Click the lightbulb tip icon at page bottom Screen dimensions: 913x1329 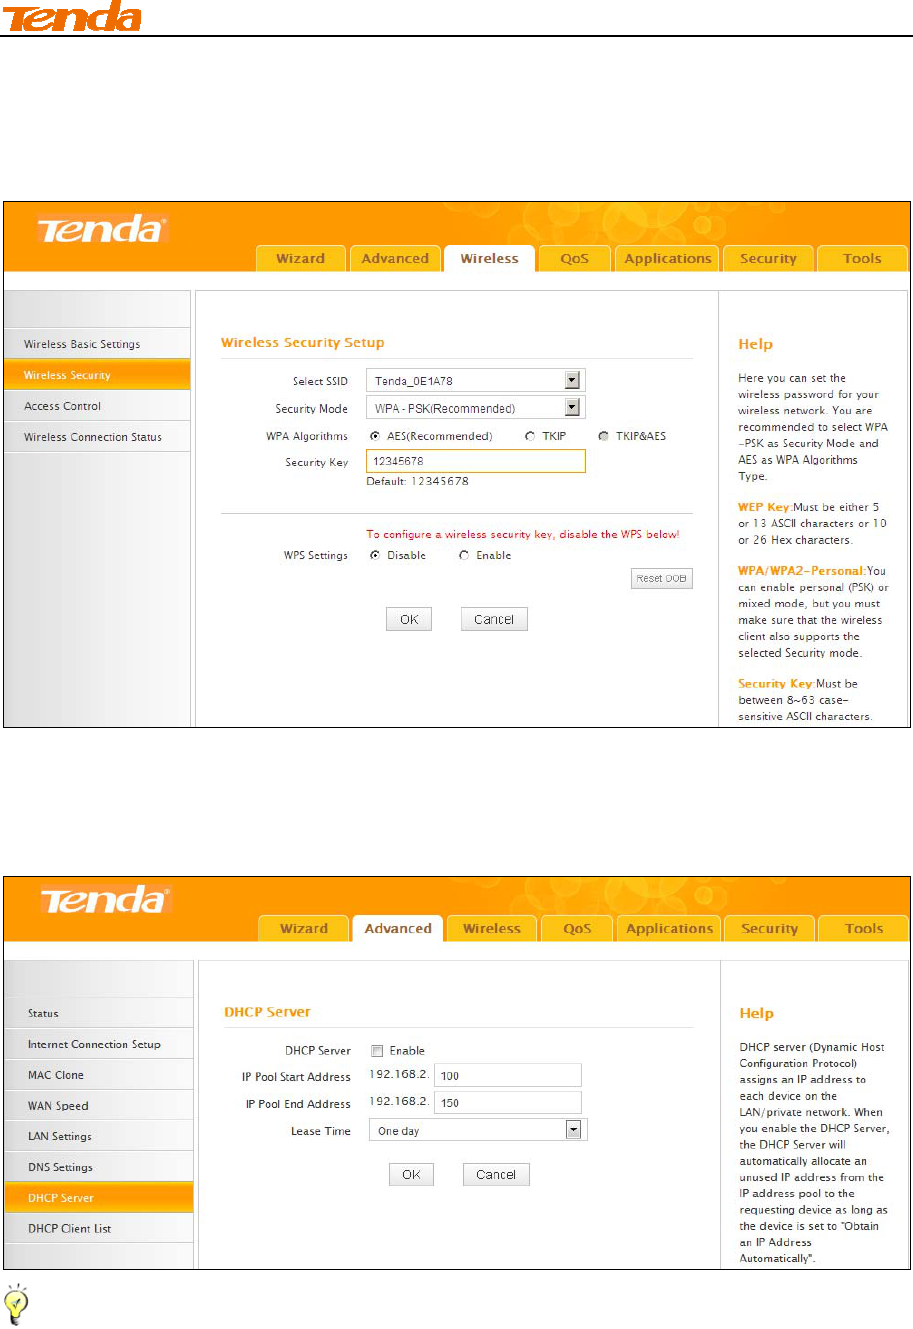click(x=17, y=1304)
